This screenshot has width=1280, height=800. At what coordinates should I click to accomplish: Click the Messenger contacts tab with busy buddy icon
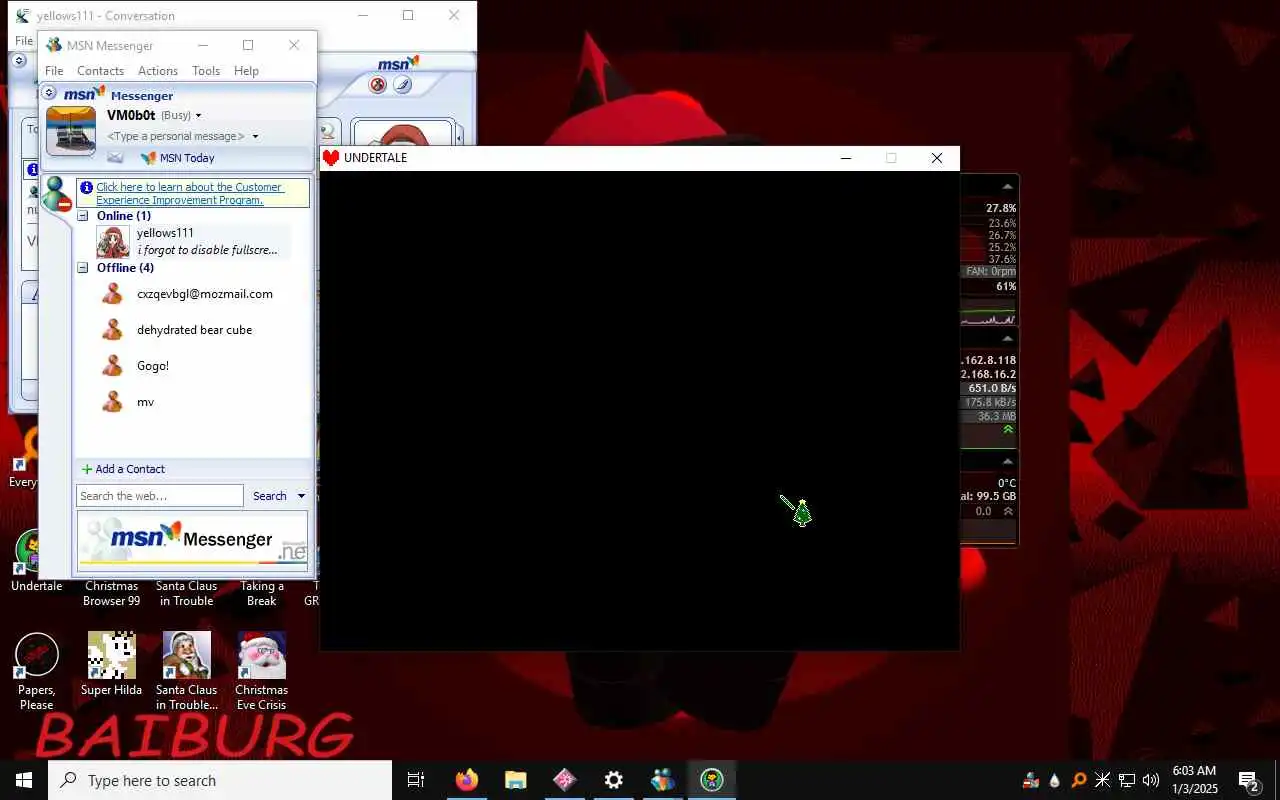click(56, 195)
